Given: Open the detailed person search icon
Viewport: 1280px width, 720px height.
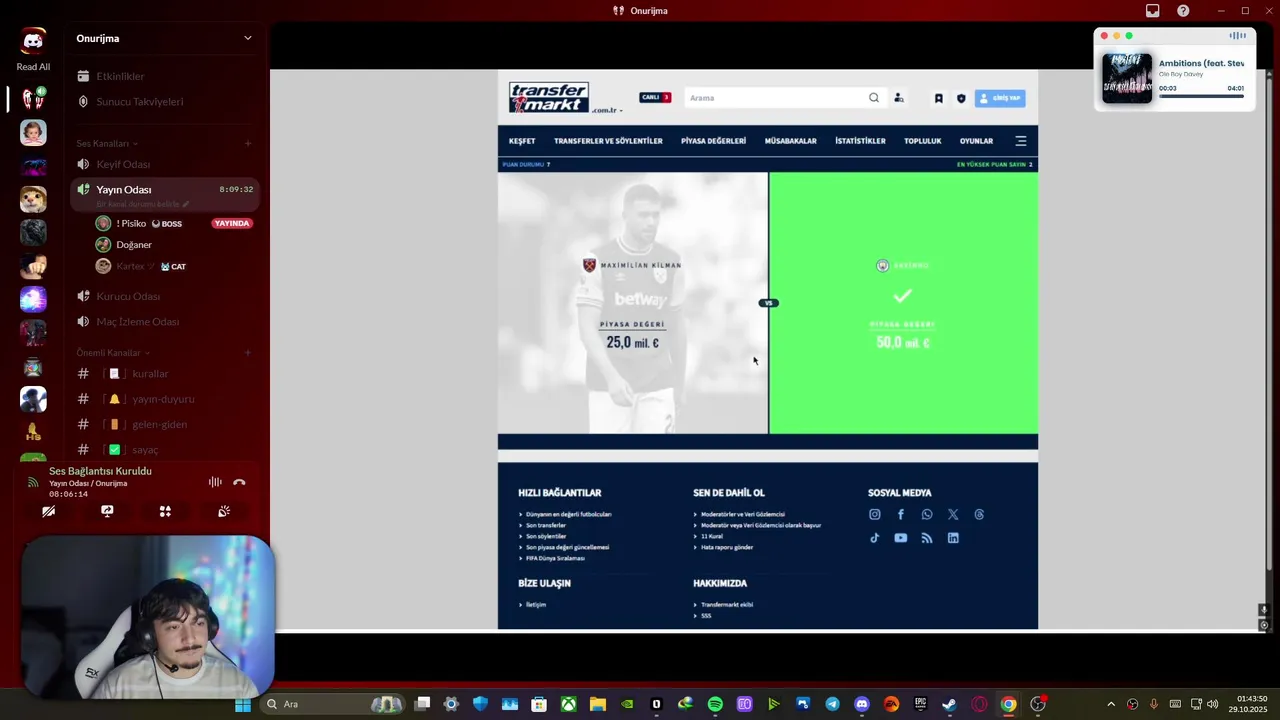Looking at the screenshot, I should click(x=899, y=98).
